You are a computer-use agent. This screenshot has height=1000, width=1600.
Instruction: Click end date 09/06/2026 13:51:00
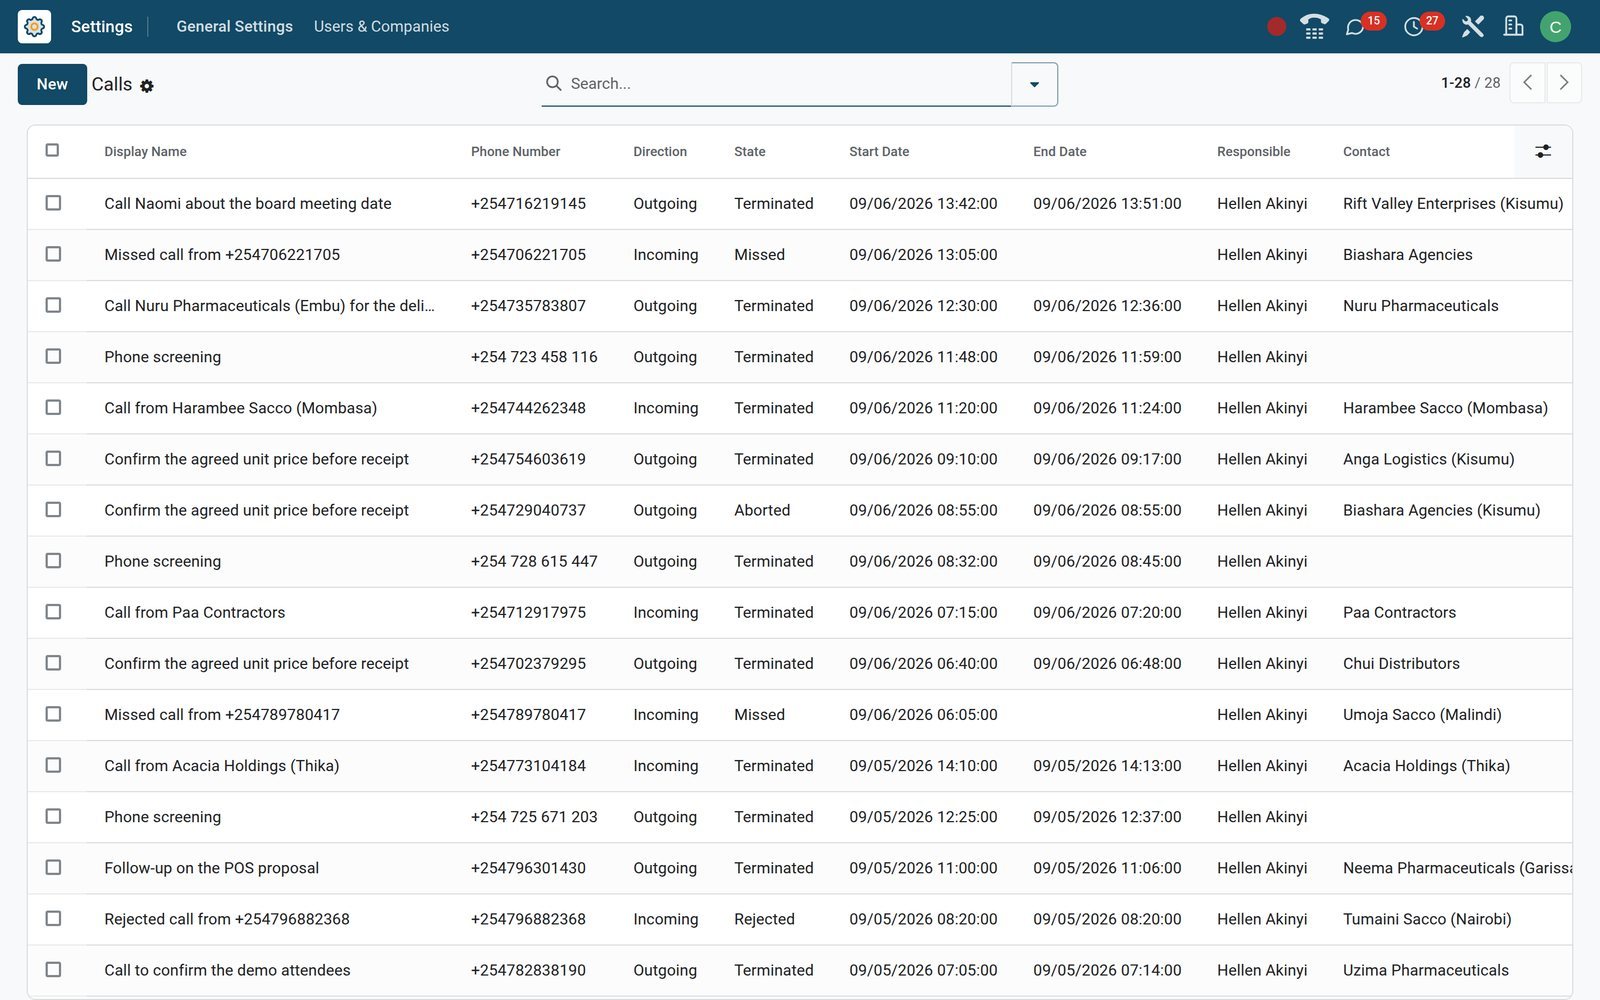[x=1107, y=204]
